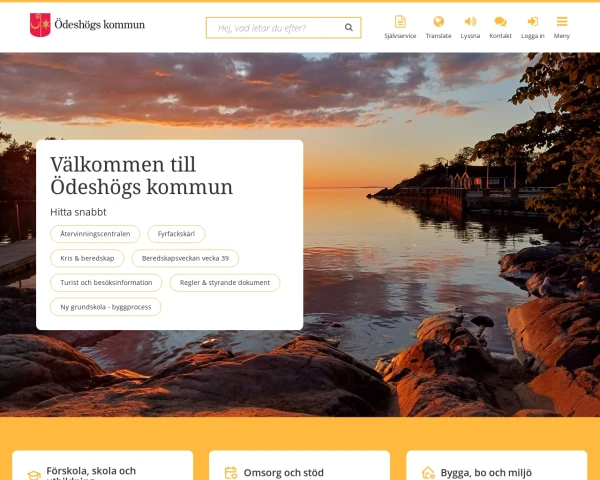Click the Logga in arrow icon
Image resolution: width=600 pixels, height=480 pixels.
533,21
